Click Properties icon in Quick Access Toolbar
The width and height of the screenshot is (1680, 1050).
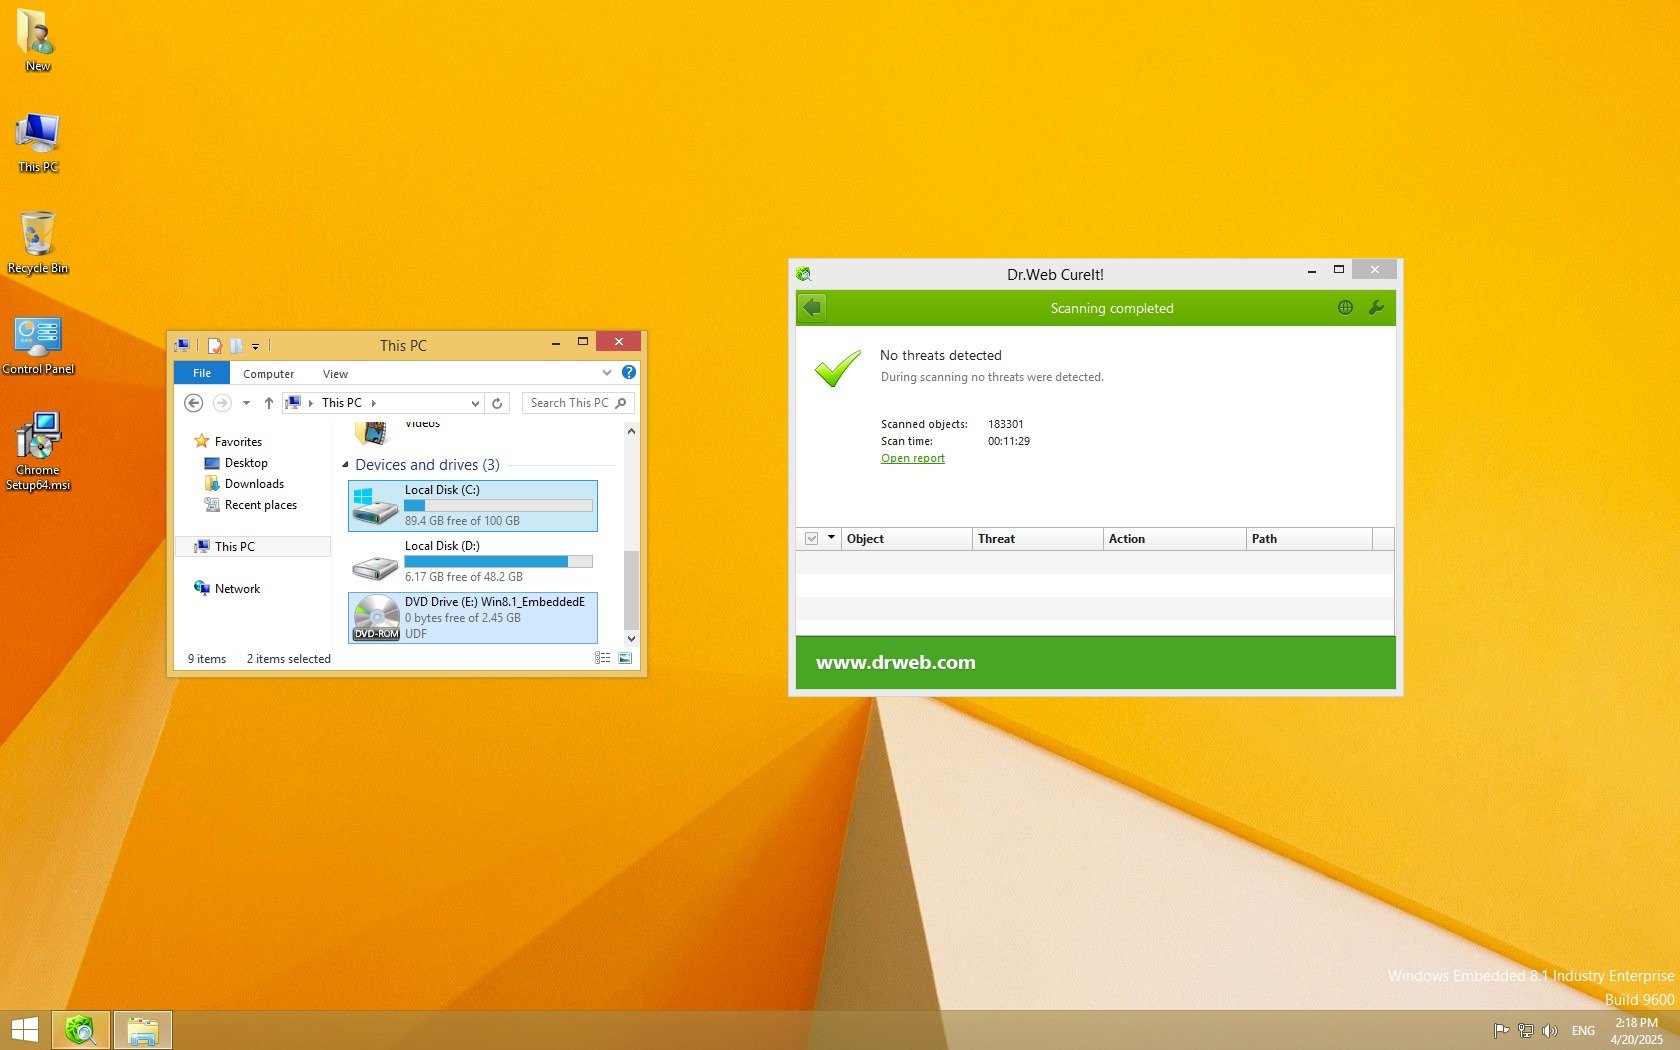[x=214, y=346]
